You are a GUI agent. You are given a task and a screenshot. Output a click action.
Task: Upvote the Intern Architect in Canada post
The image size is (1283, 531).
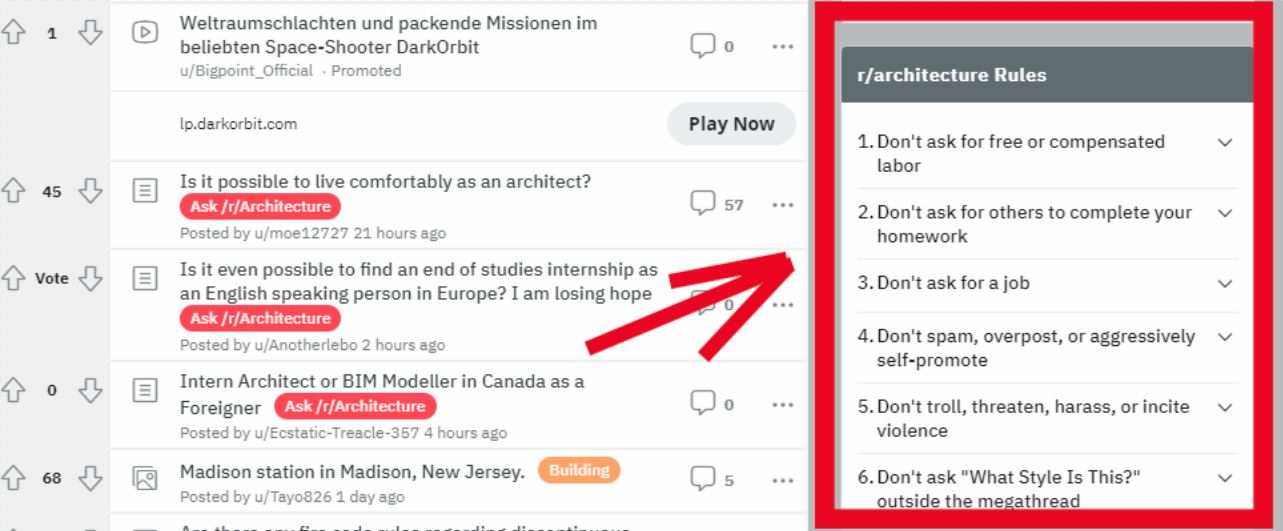point(15,390)
